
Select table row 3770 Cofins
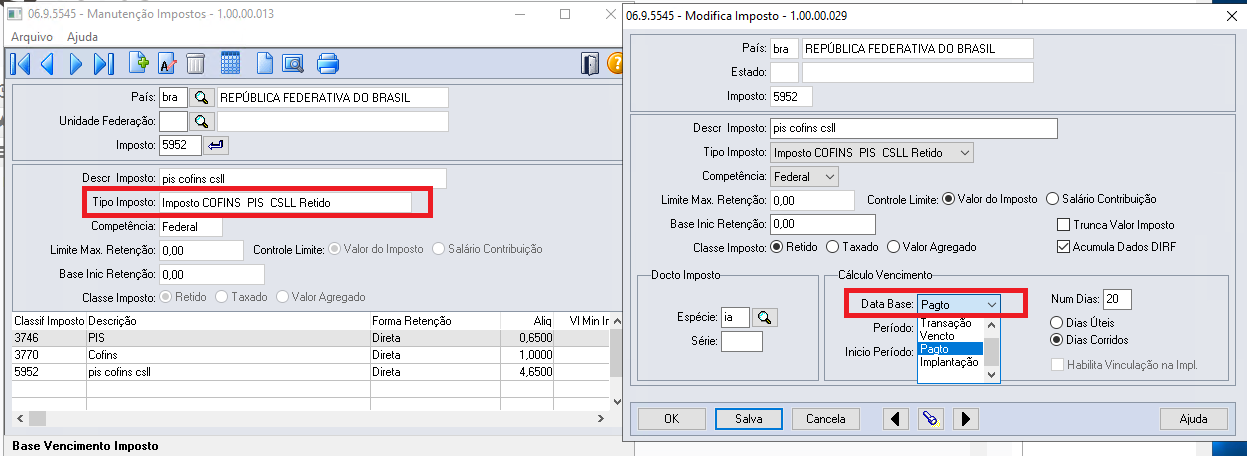pyautogui.click(x=310, y=355)
